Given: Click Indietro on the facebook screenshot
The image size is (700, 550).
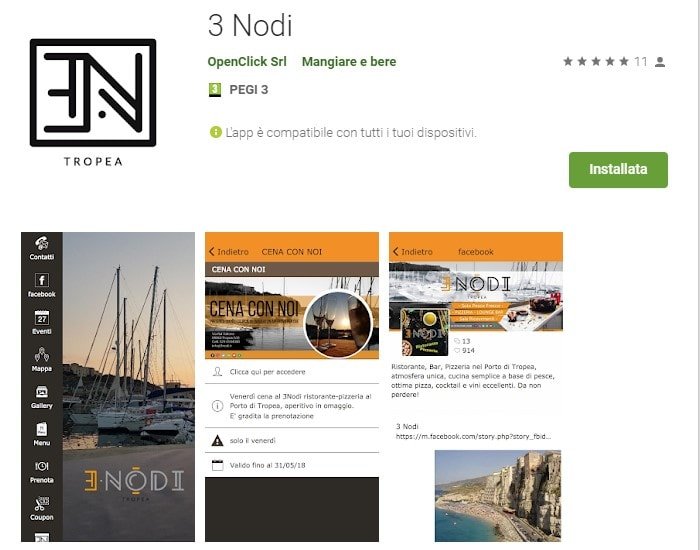Looking at the screenshot, I should [x=412, y=252].
